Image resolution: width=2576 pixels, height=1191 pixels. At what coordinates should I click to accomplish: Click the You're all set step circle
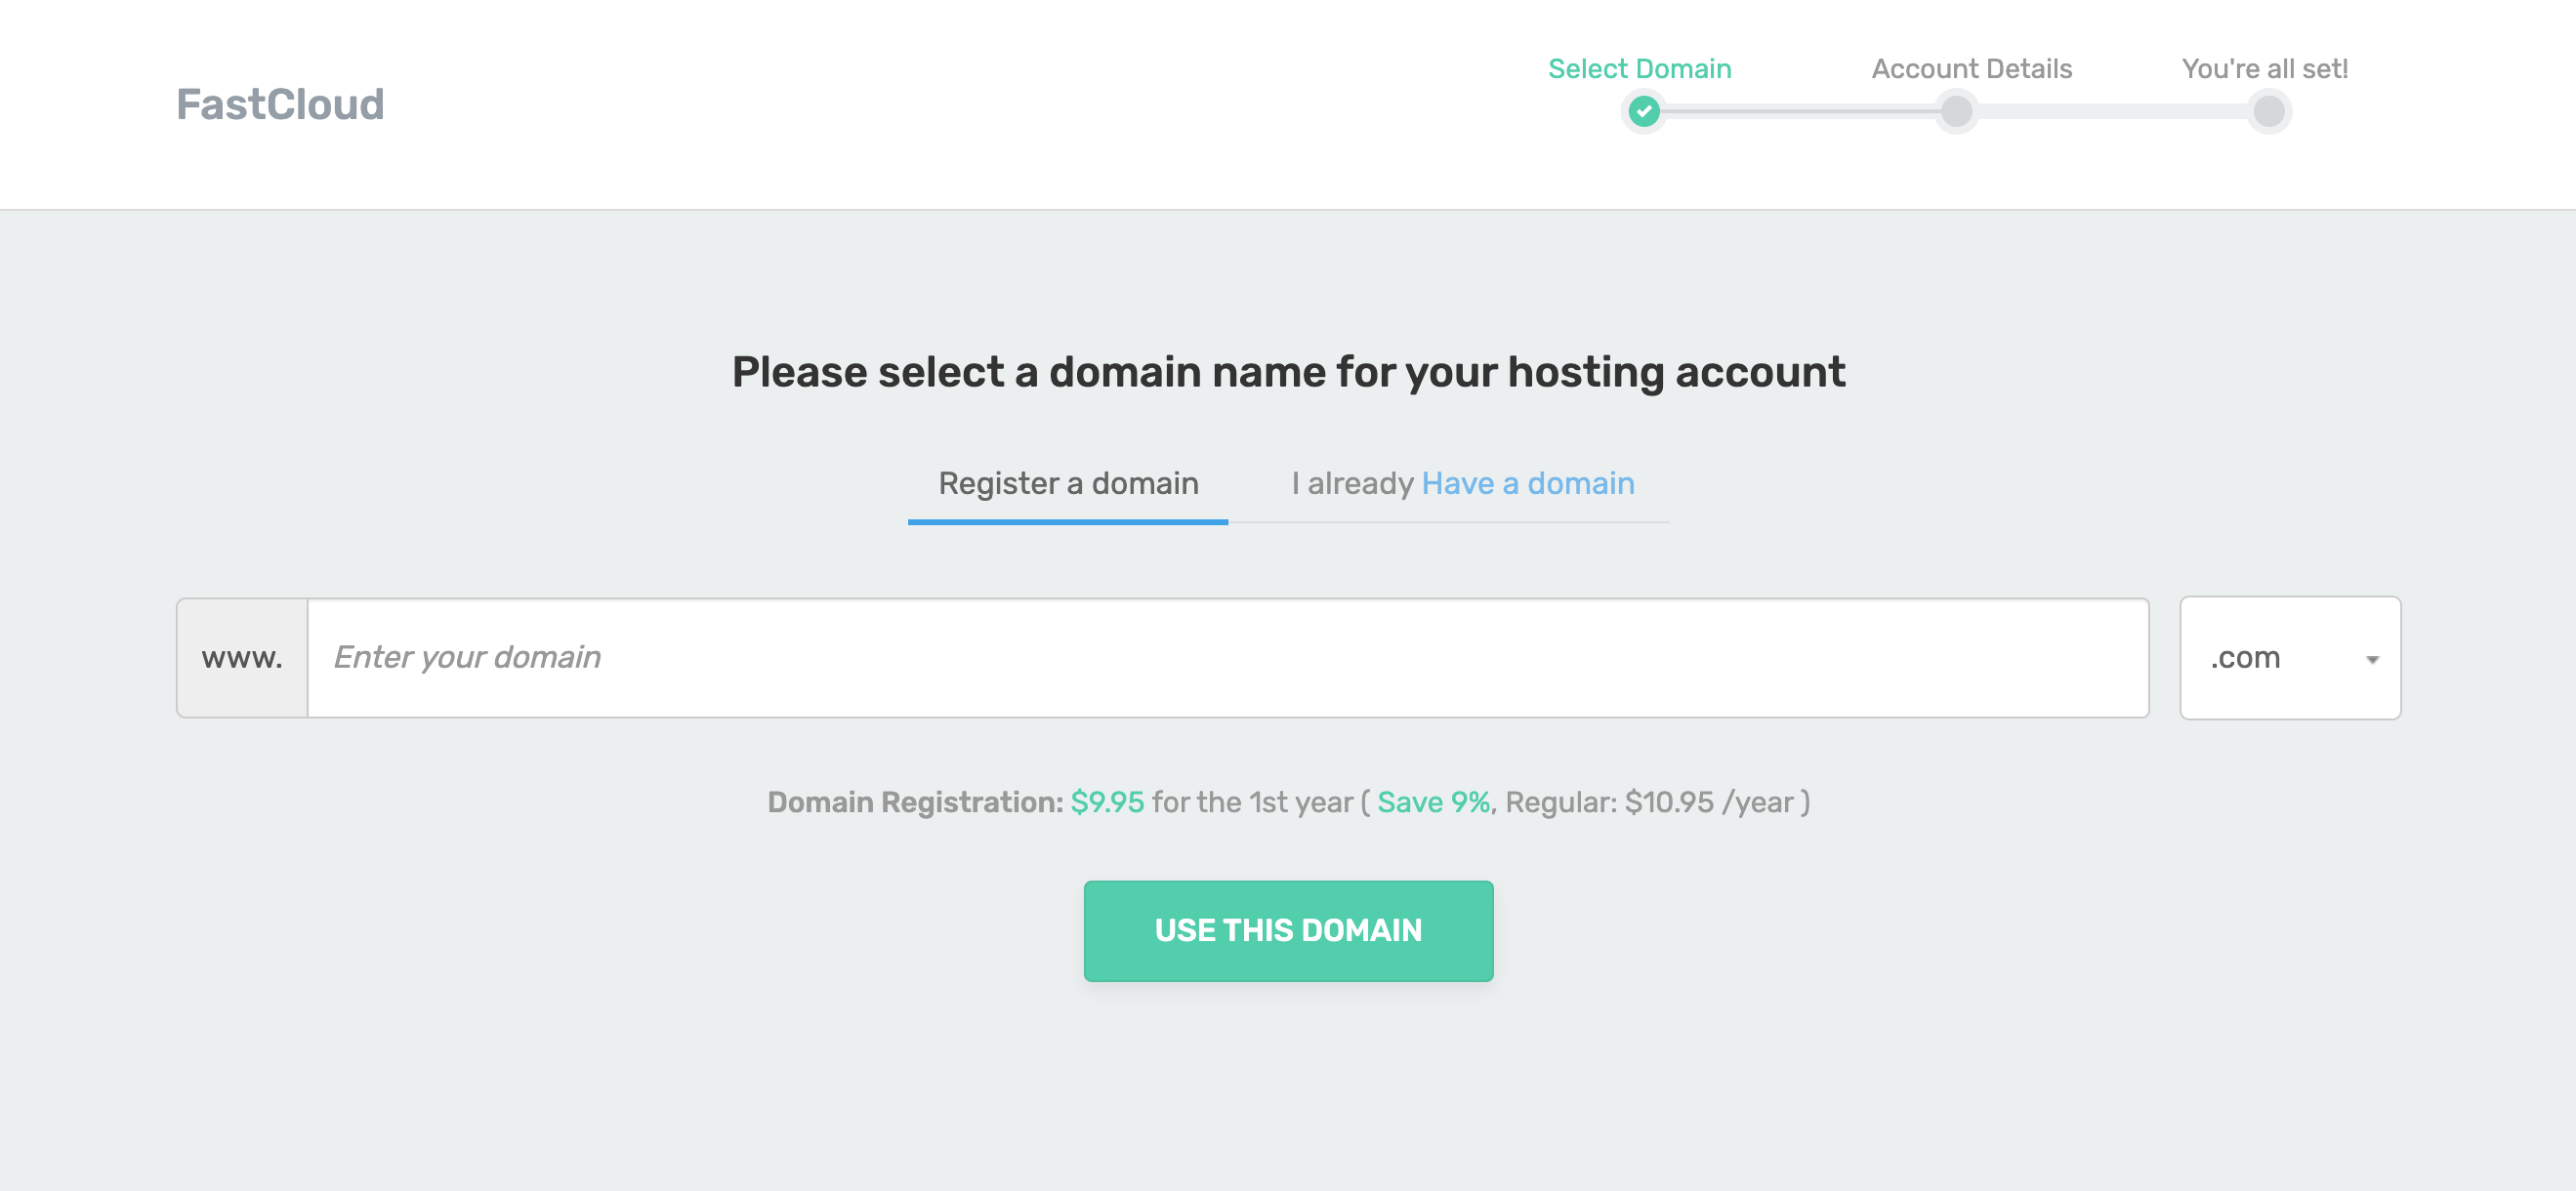[x=2268, y=111]
